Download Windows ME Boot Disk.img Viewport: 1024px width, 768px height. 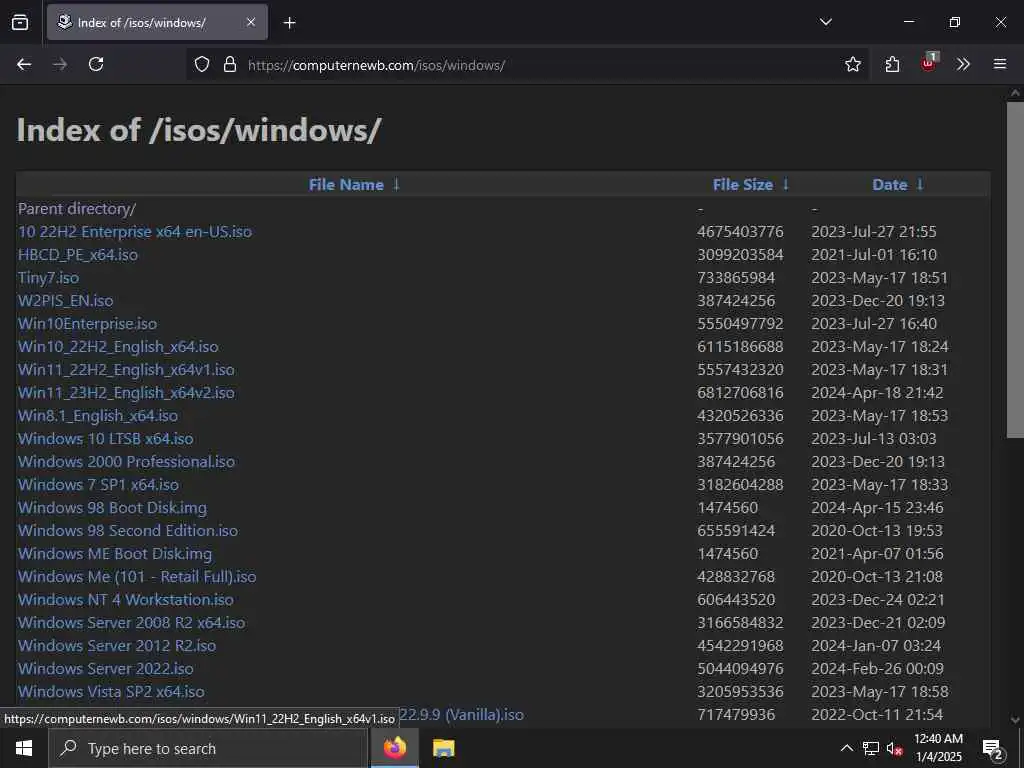coord(115,554)
